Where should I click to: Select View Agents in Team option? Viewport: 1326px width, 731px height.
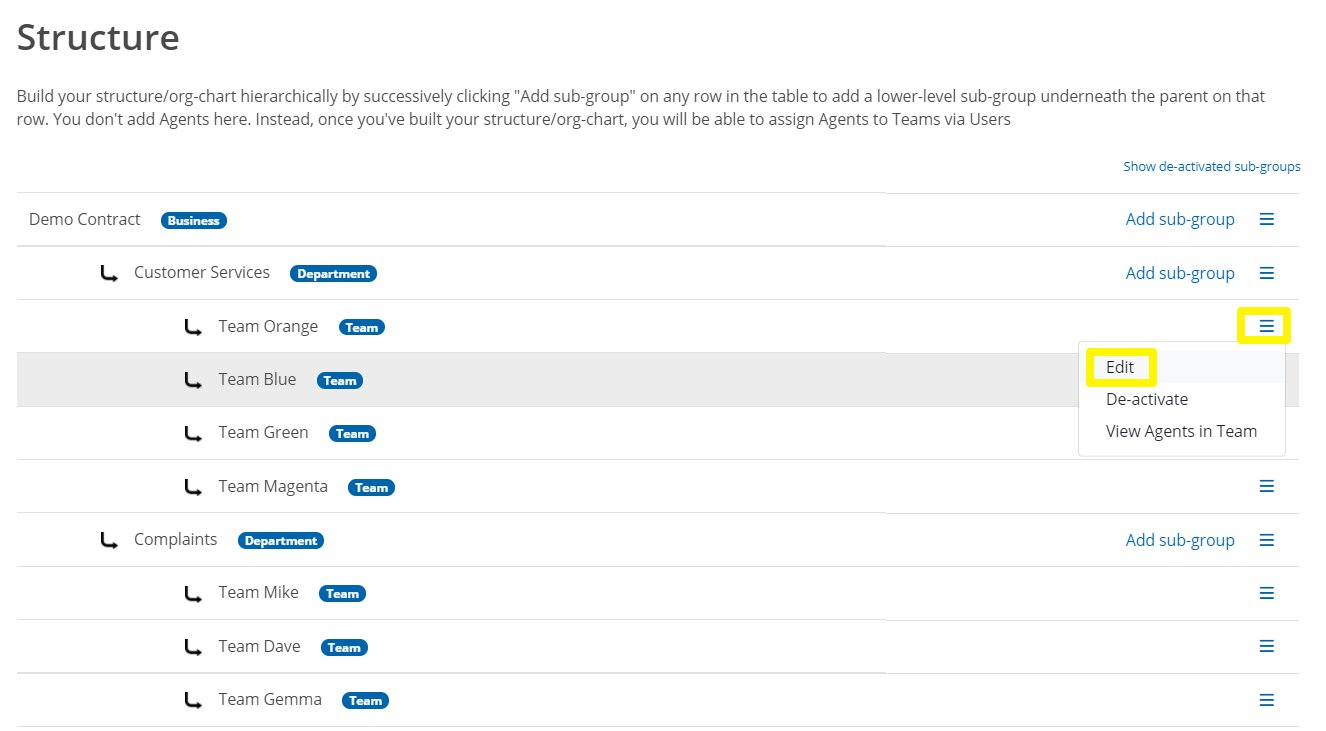pos(1181,431)
